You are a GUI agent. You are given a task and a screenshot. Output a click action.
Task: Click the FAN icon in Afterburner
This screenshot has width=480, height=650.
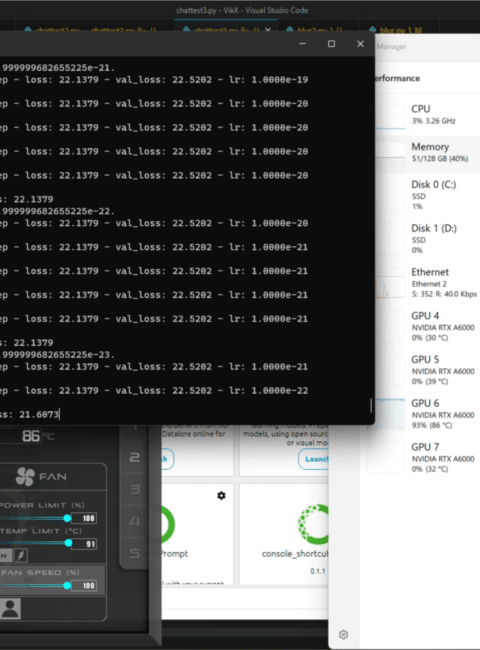(25, 476)
